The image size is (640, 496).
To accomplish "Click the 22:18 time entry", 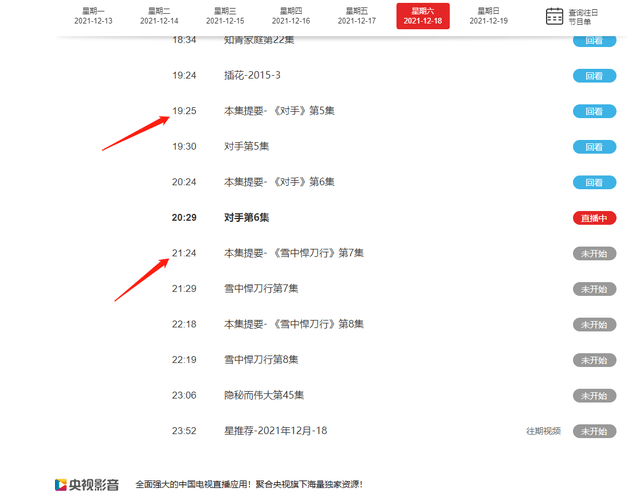I will [184, 324].
